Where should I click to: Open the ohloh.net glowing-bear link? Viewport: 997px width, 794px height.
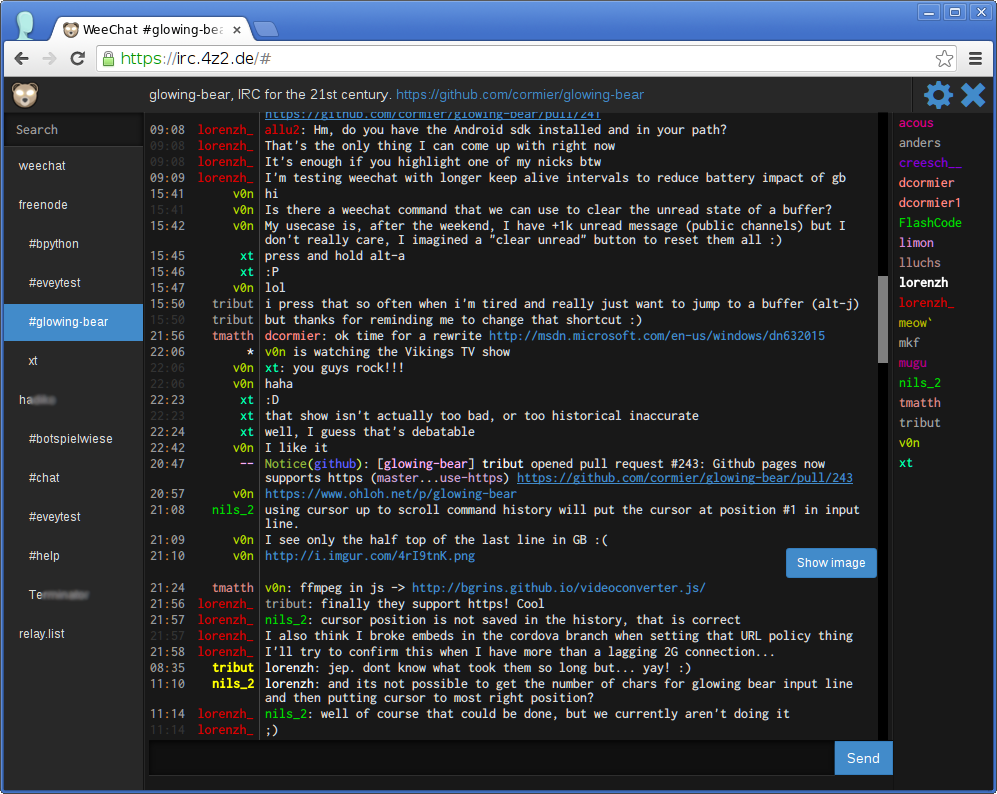[x=390, y=494]
